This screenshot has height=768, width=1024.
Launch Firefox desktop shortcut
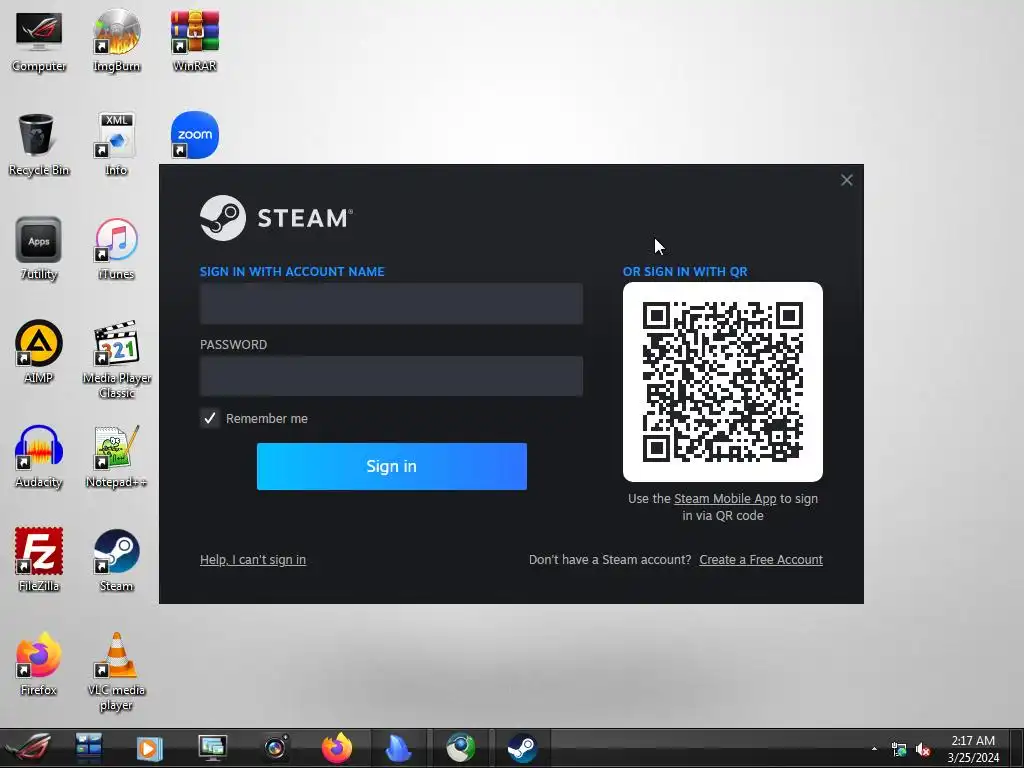tap(39, 664)
